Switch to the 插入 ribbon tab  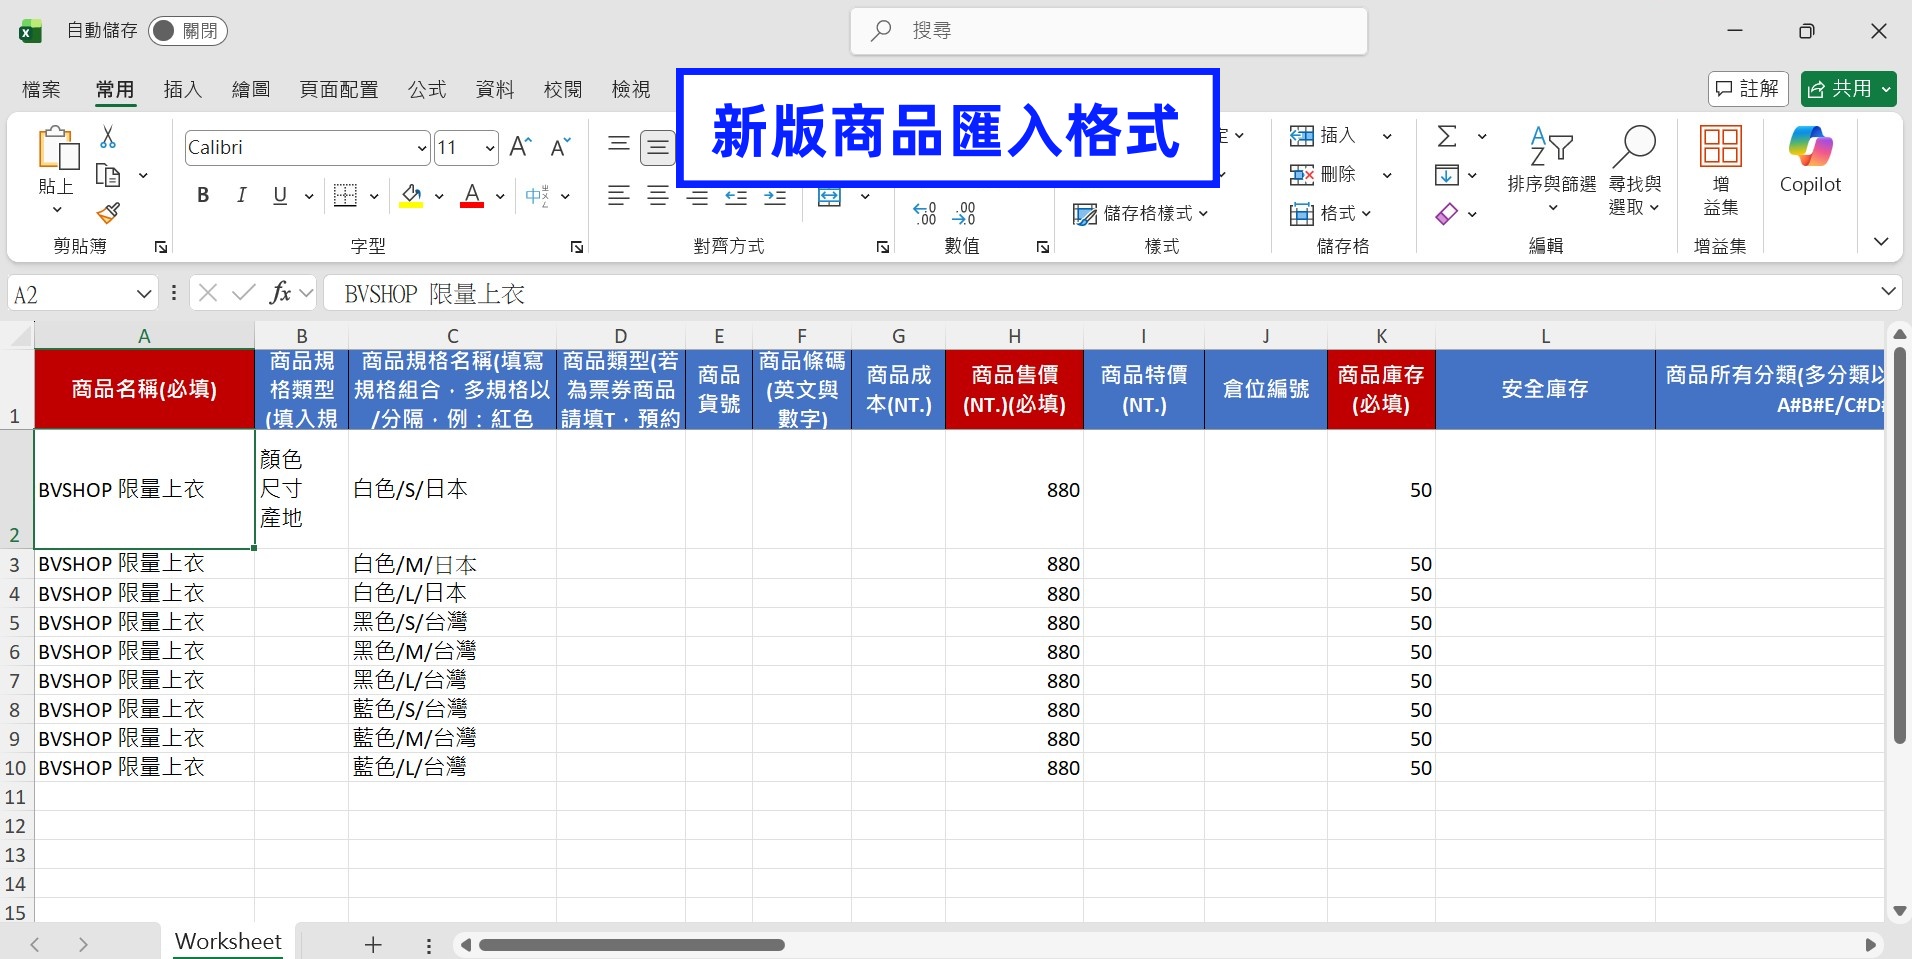(x=183, y=90)
